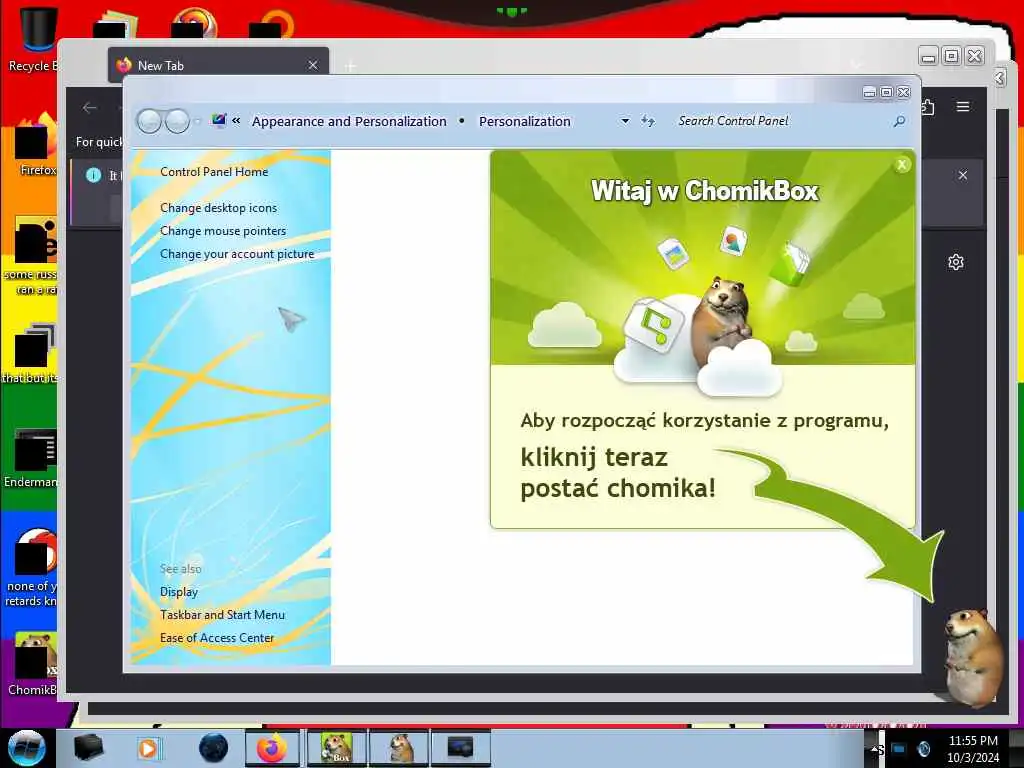The height and width of the screenshot is (768, 1024).
Task: Launch the media player taskbar icon
Action: pos(149,748)
